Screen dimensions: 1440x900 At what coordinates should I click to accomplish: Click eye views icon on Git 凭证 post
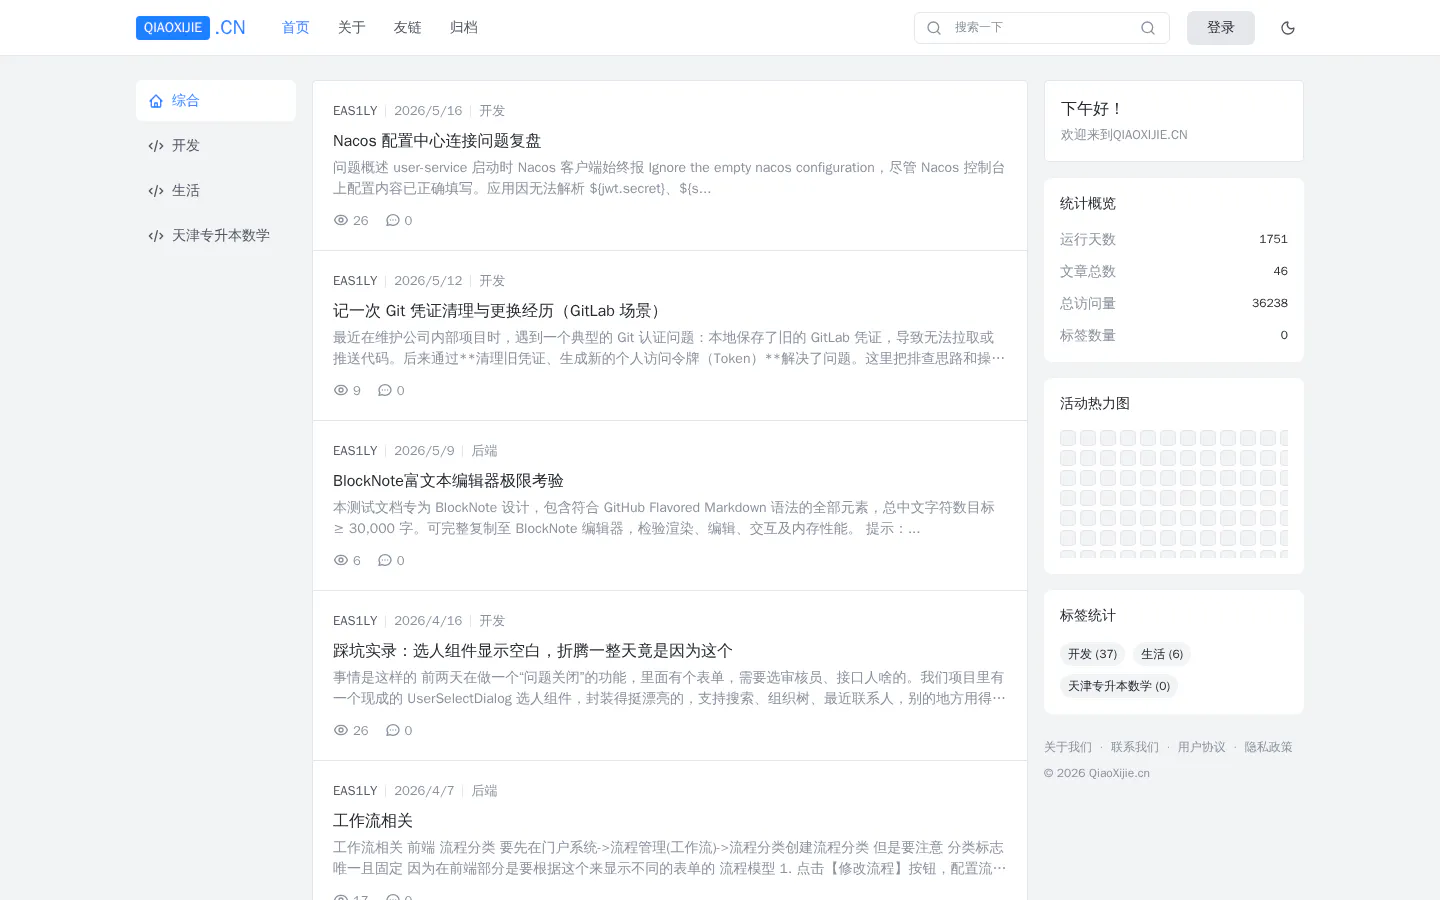[341, 390]
